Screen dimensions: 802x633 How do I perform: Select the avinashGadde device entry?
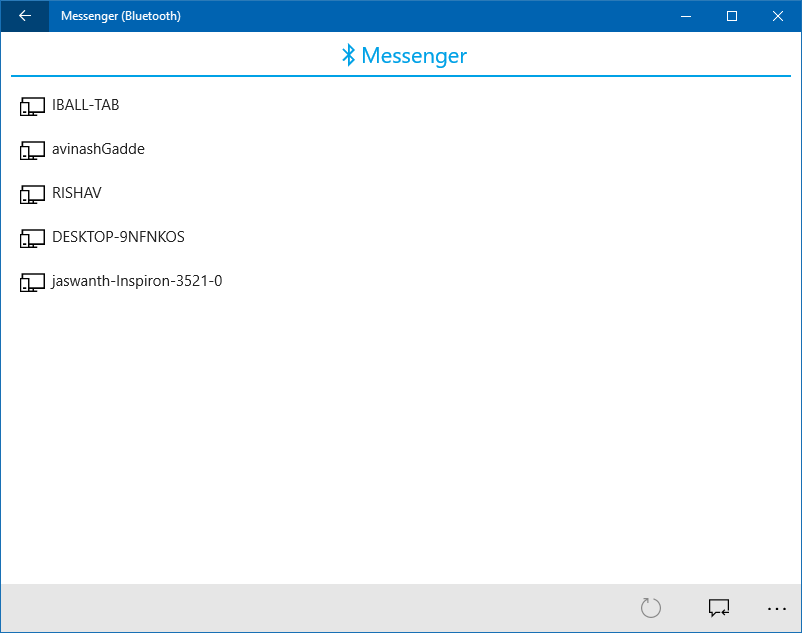point(97,149)
